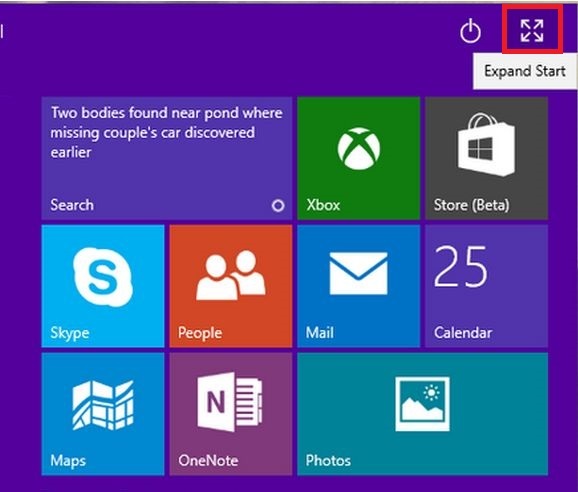Open the Xbox tile

358,158
